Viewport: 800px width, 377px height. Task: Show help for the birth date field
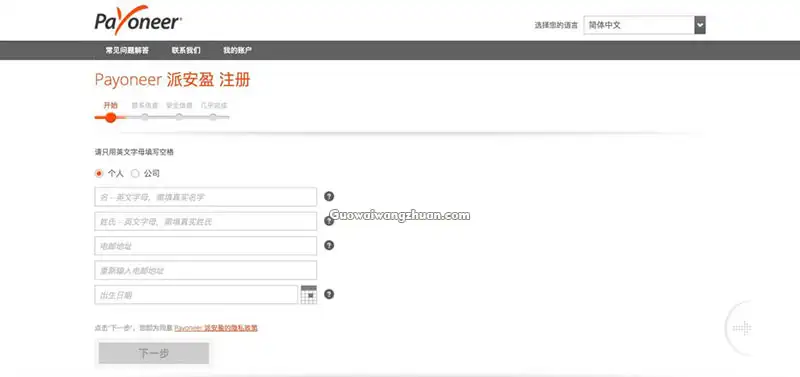click(329, 294)
